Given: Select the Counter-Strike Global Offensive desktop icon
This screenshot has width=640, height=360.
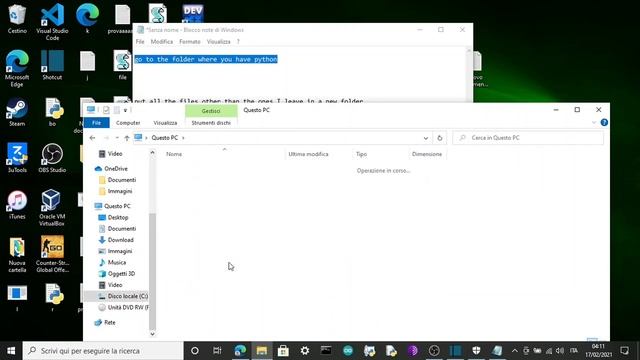Looking at the screenshot, I should tap(52, 254).
